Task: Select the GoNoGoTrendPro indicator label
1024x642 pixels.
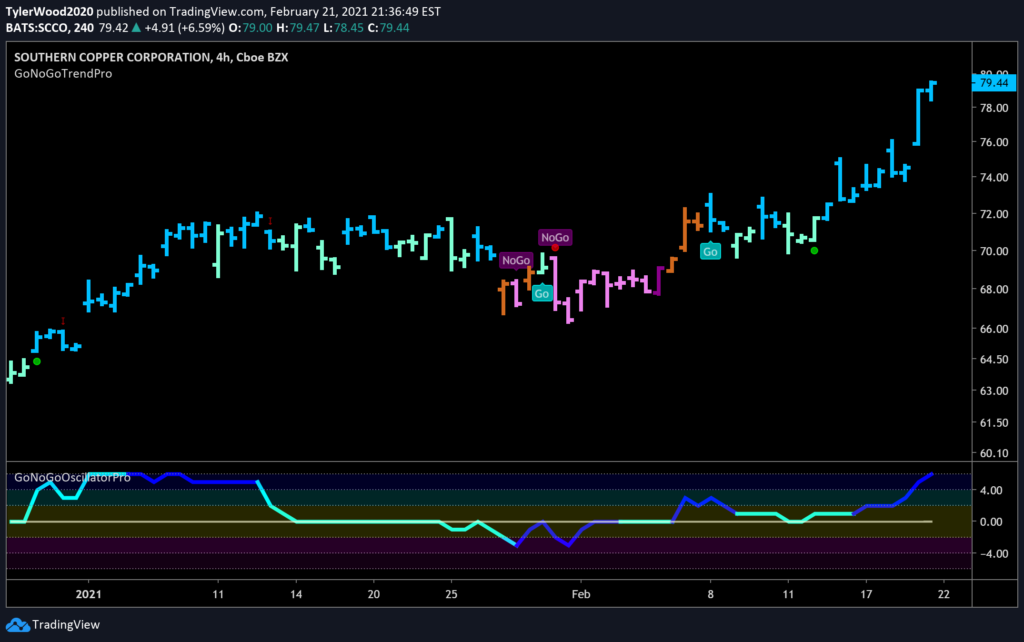Action: pyautogui.click(x=63, y=74)
